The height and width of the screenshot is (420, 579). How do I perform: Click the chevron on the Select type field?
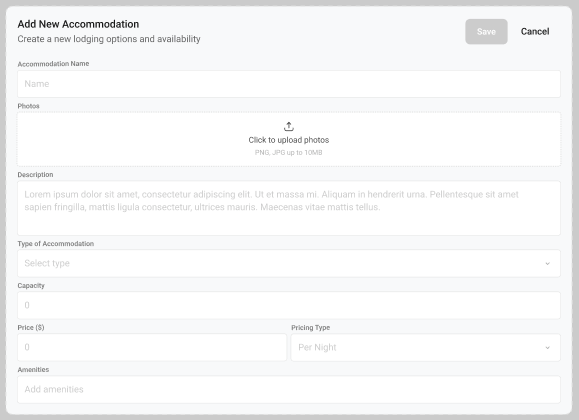click(x=548, y=263)
